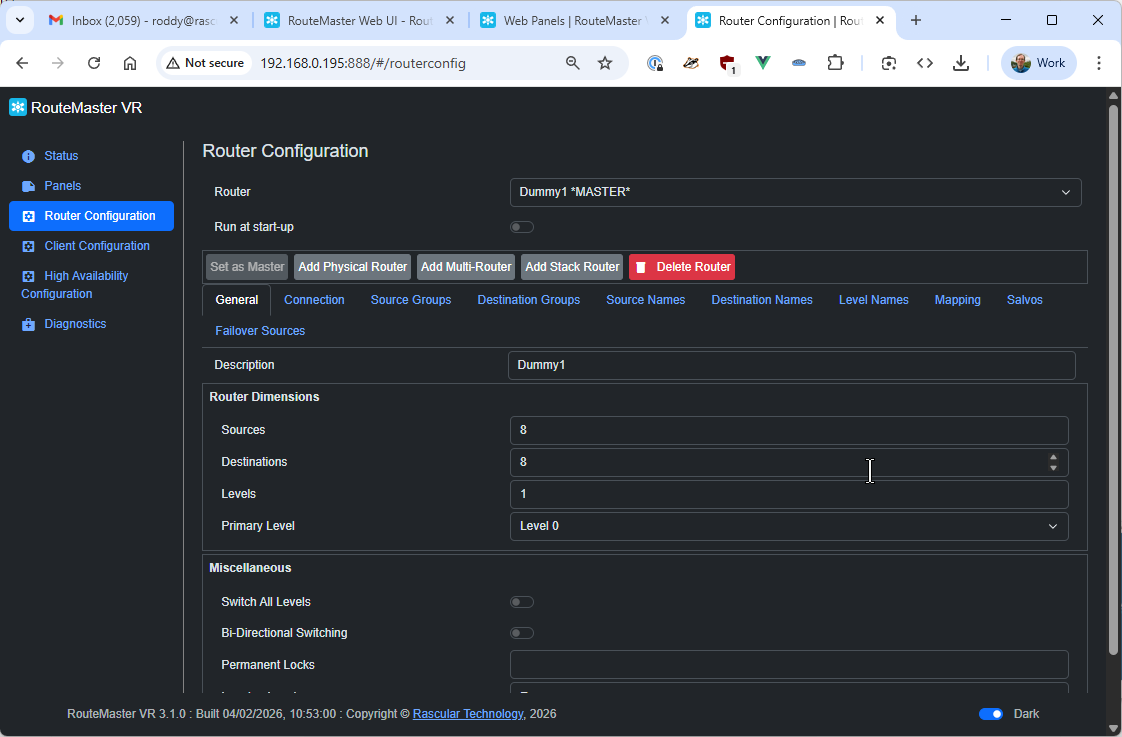Open the Failover Sources tab
The width and height of the screenshot is (1122, 737).
pyautogui.click(x=260, y=331)
